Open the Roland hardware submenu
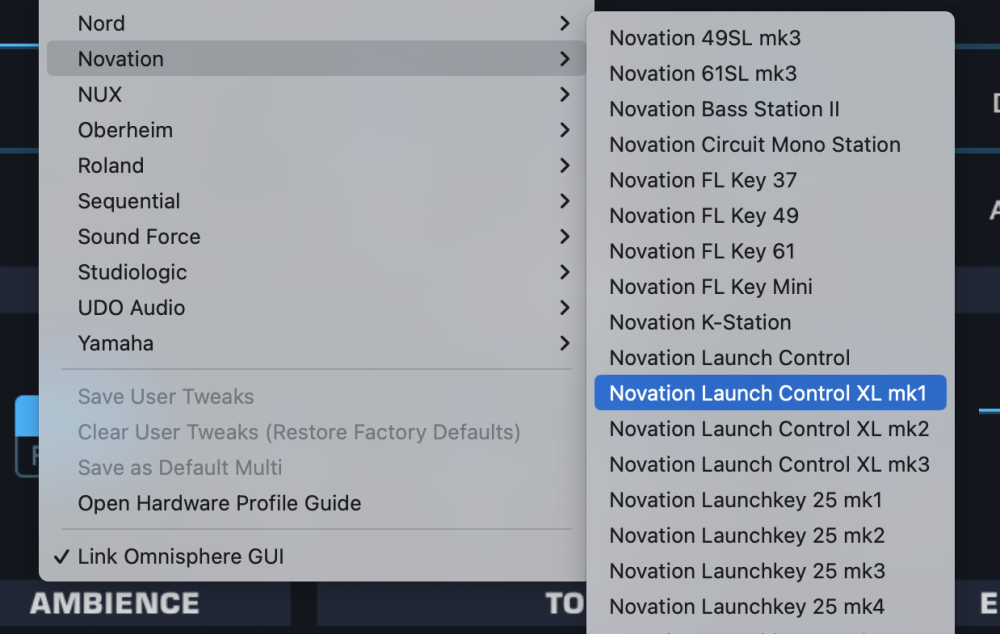Viewport: 1000px width, 634px height. point(111,166)
